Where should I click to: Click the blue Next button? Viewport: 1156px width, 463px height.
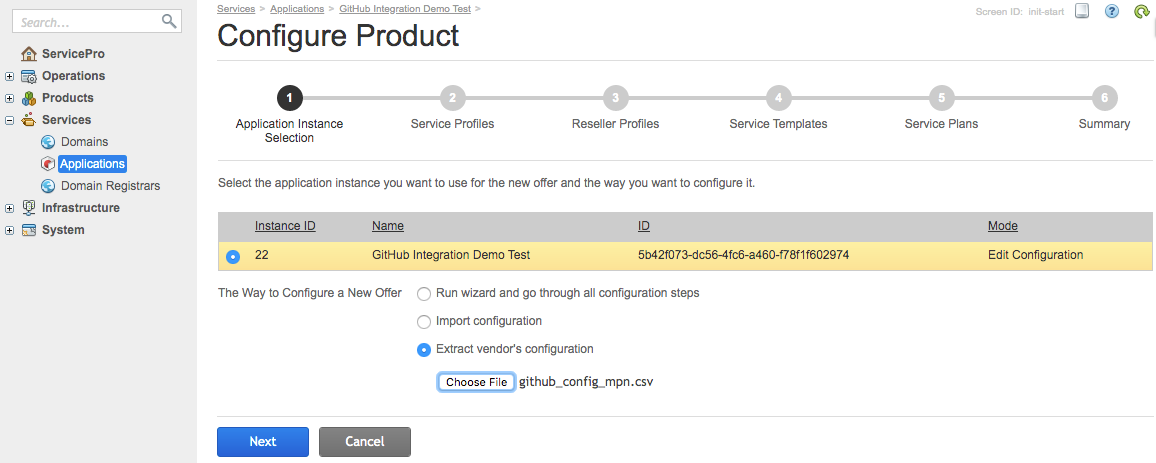pyautogui.click(x=262, y=442)
